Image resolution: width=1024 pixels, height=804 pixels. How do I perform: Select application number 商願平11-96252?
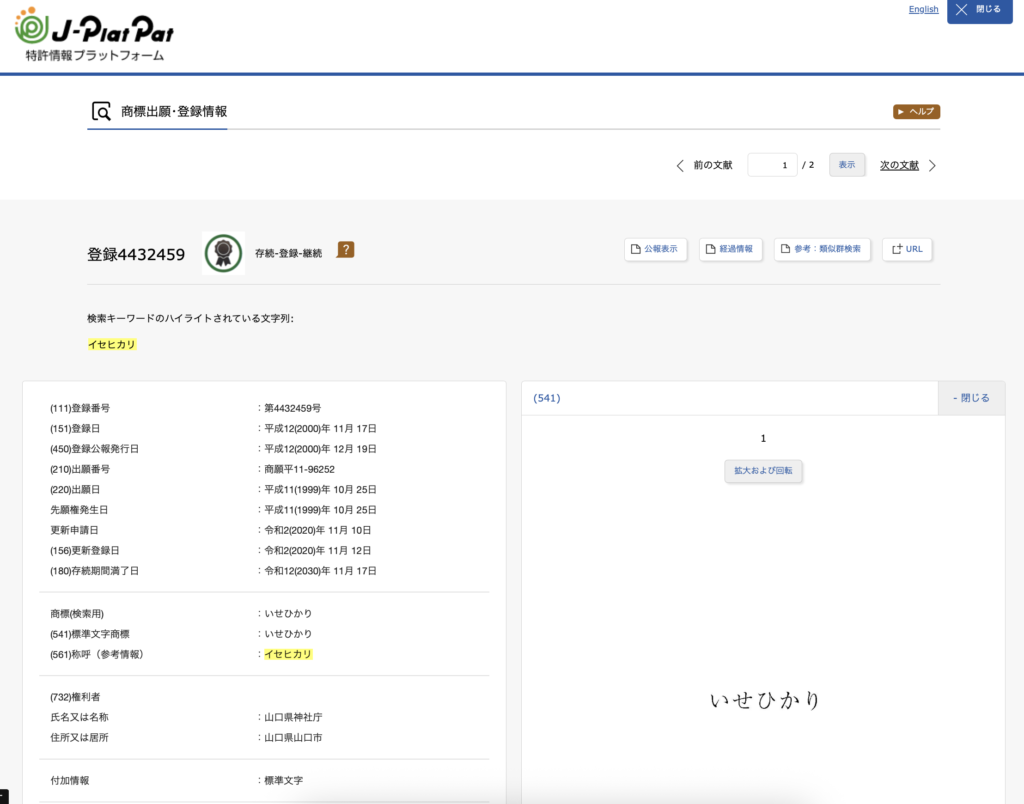(x=299, y=469)
